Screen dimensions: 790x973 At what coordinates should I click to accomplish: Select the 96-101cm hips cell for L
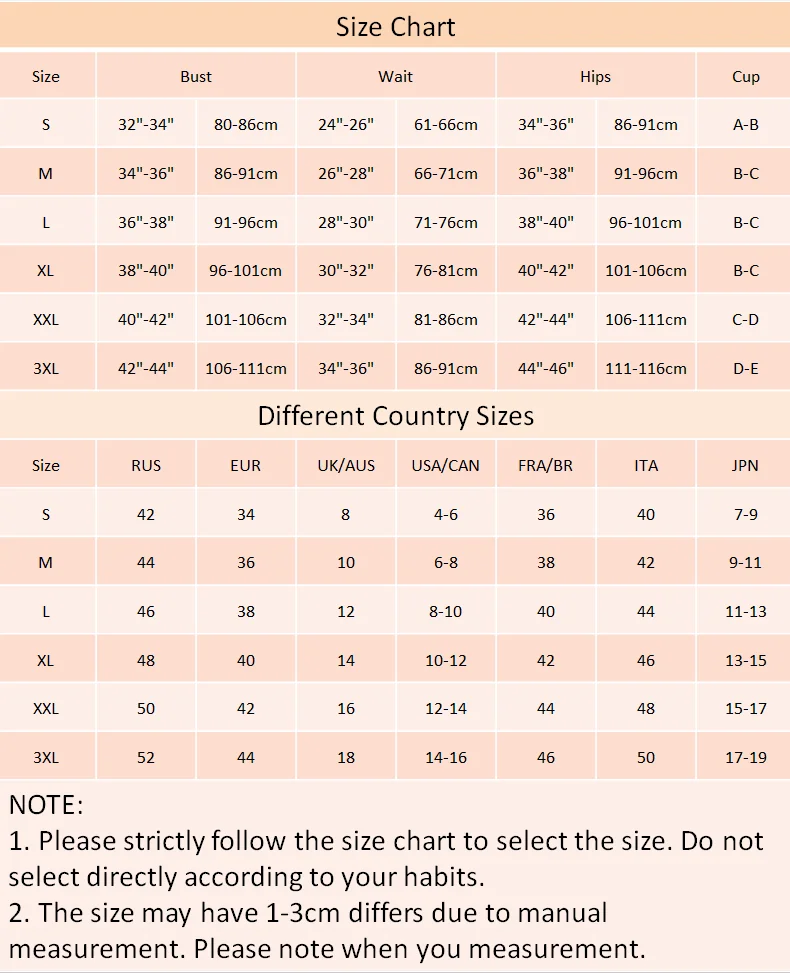[645, 222]
